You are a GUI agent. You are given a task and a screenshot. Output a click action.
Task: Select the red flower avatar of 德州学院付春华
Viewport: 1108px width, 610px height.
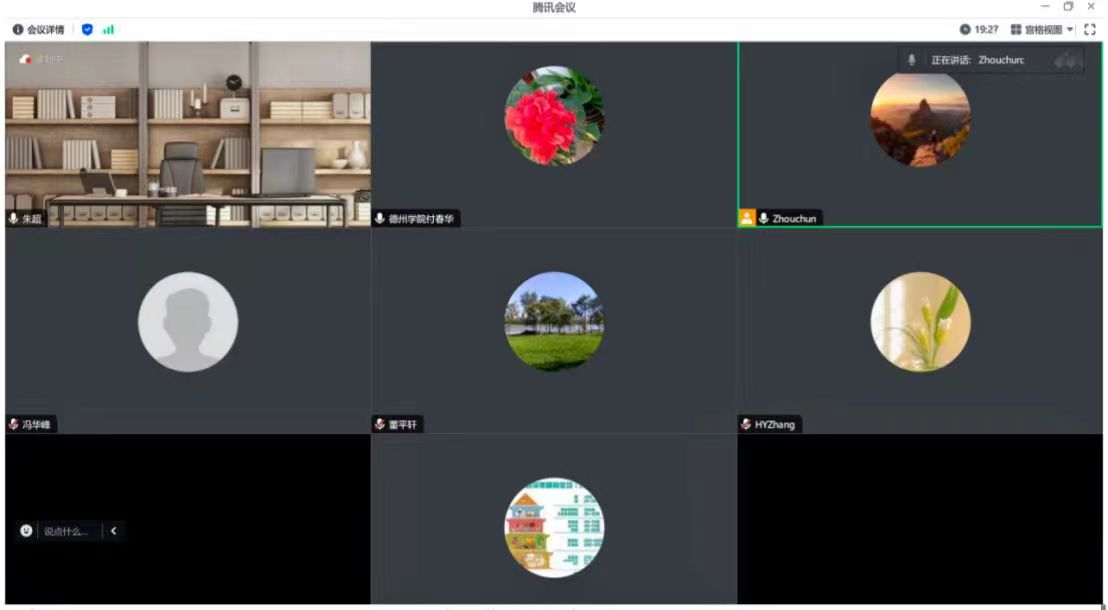tap(553, 115)
